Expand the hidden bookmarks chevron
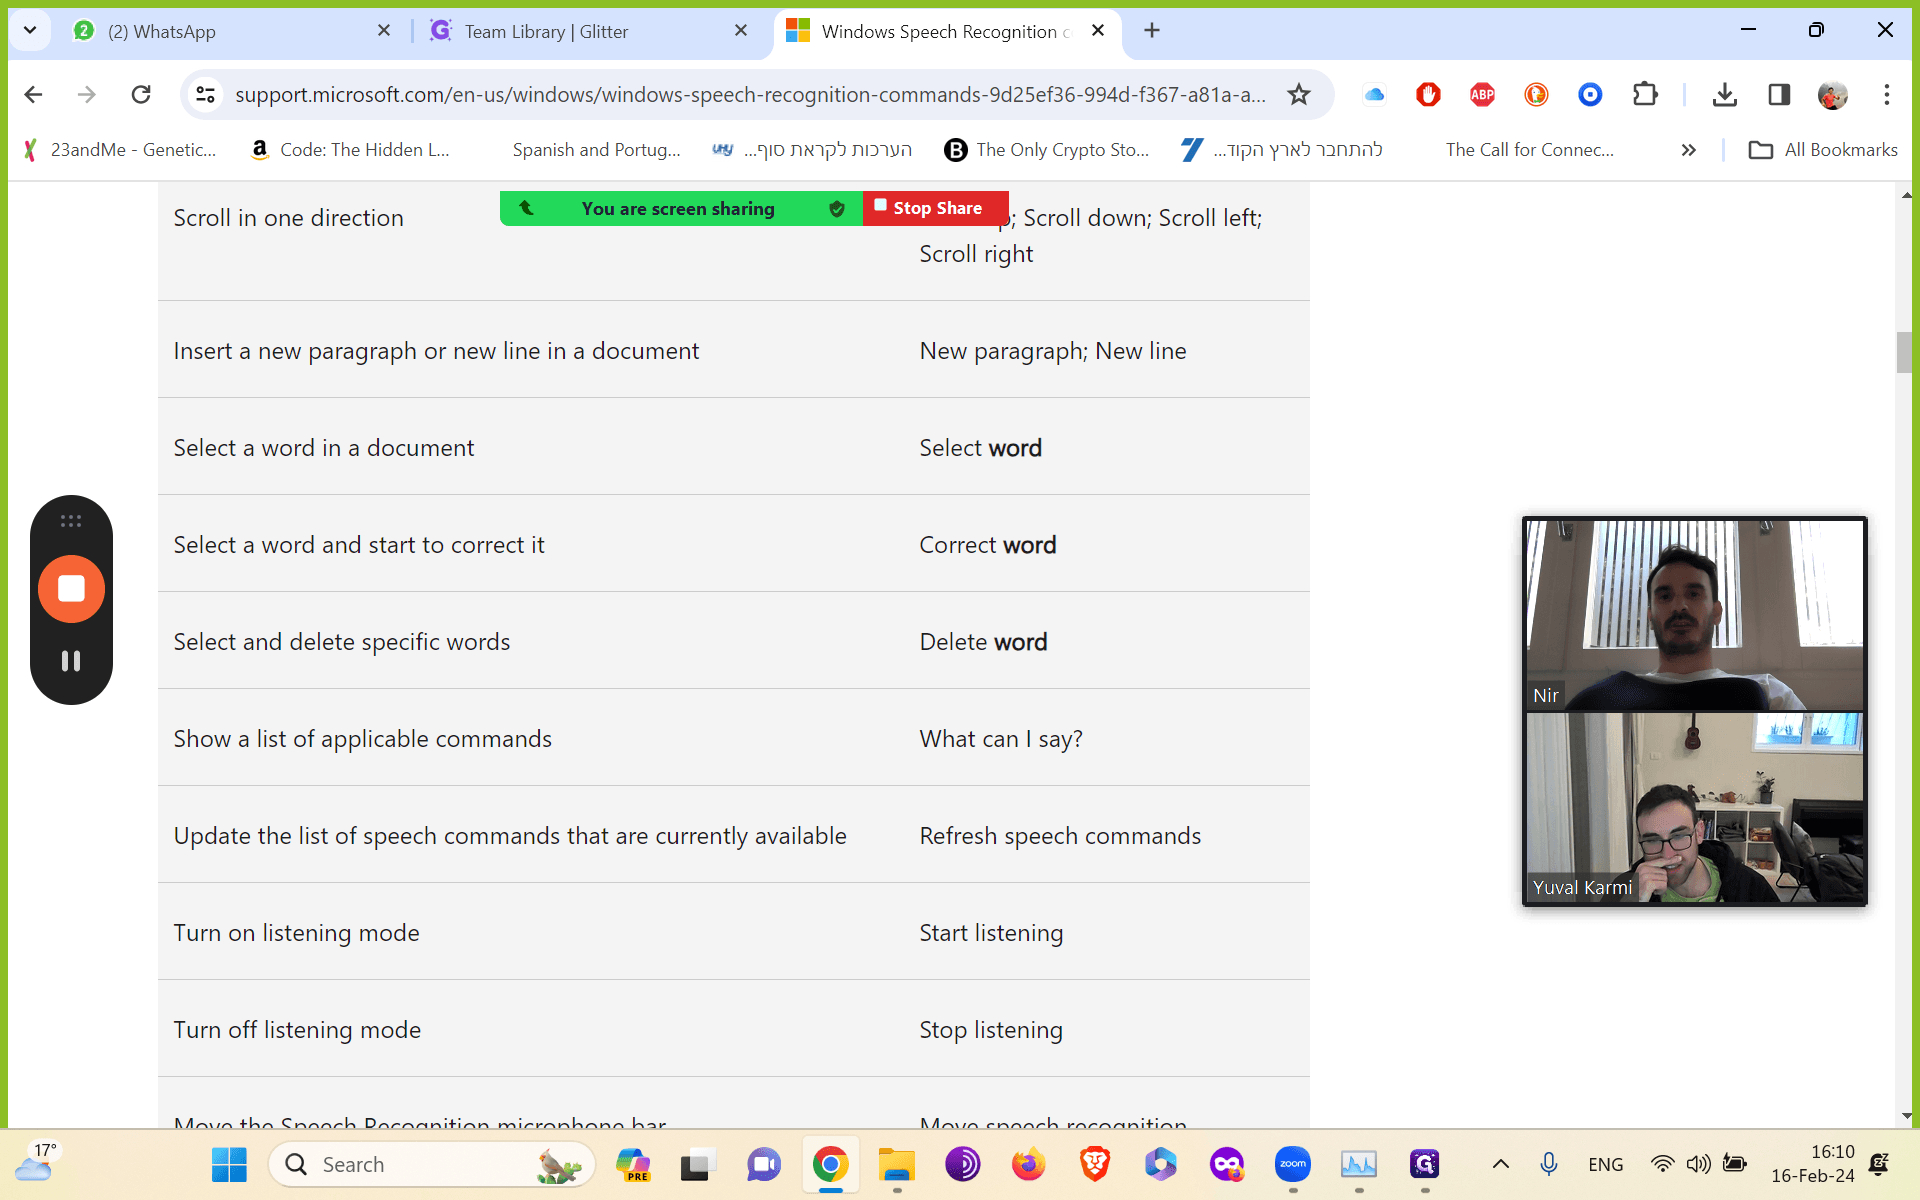The height and width of the screenshot is (1200, 1920). [x=1688, y=150]
